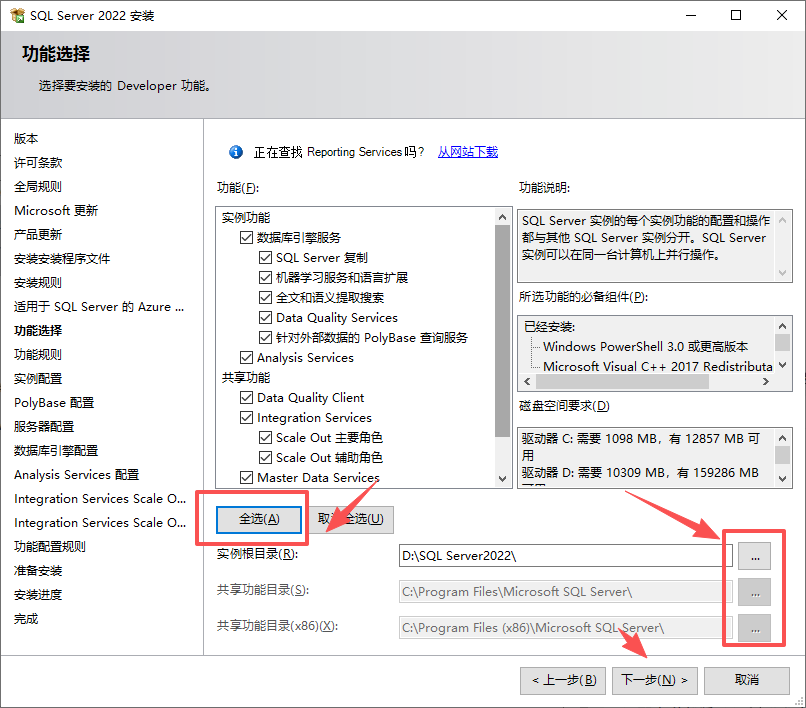Screen dimensions: 806x708
Task: Go back with 上一步(B) button
Action: [563, 680]
